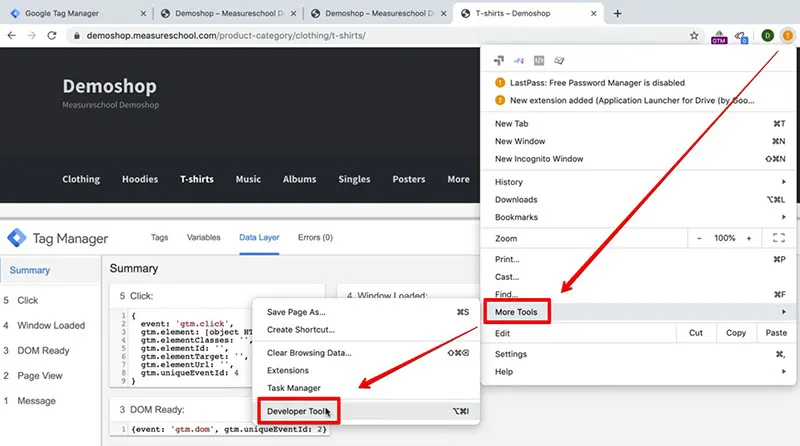Open the Albums navigation link
This screenshot has height=446, width=800.
click(x=299, y=179)
